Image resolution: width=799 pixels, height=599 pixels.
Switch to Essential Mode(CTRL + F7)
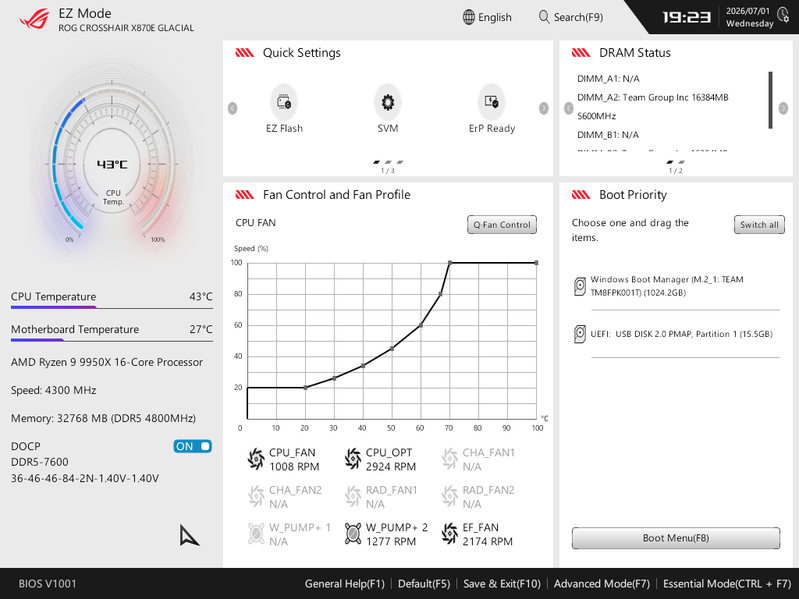point(727,584)
